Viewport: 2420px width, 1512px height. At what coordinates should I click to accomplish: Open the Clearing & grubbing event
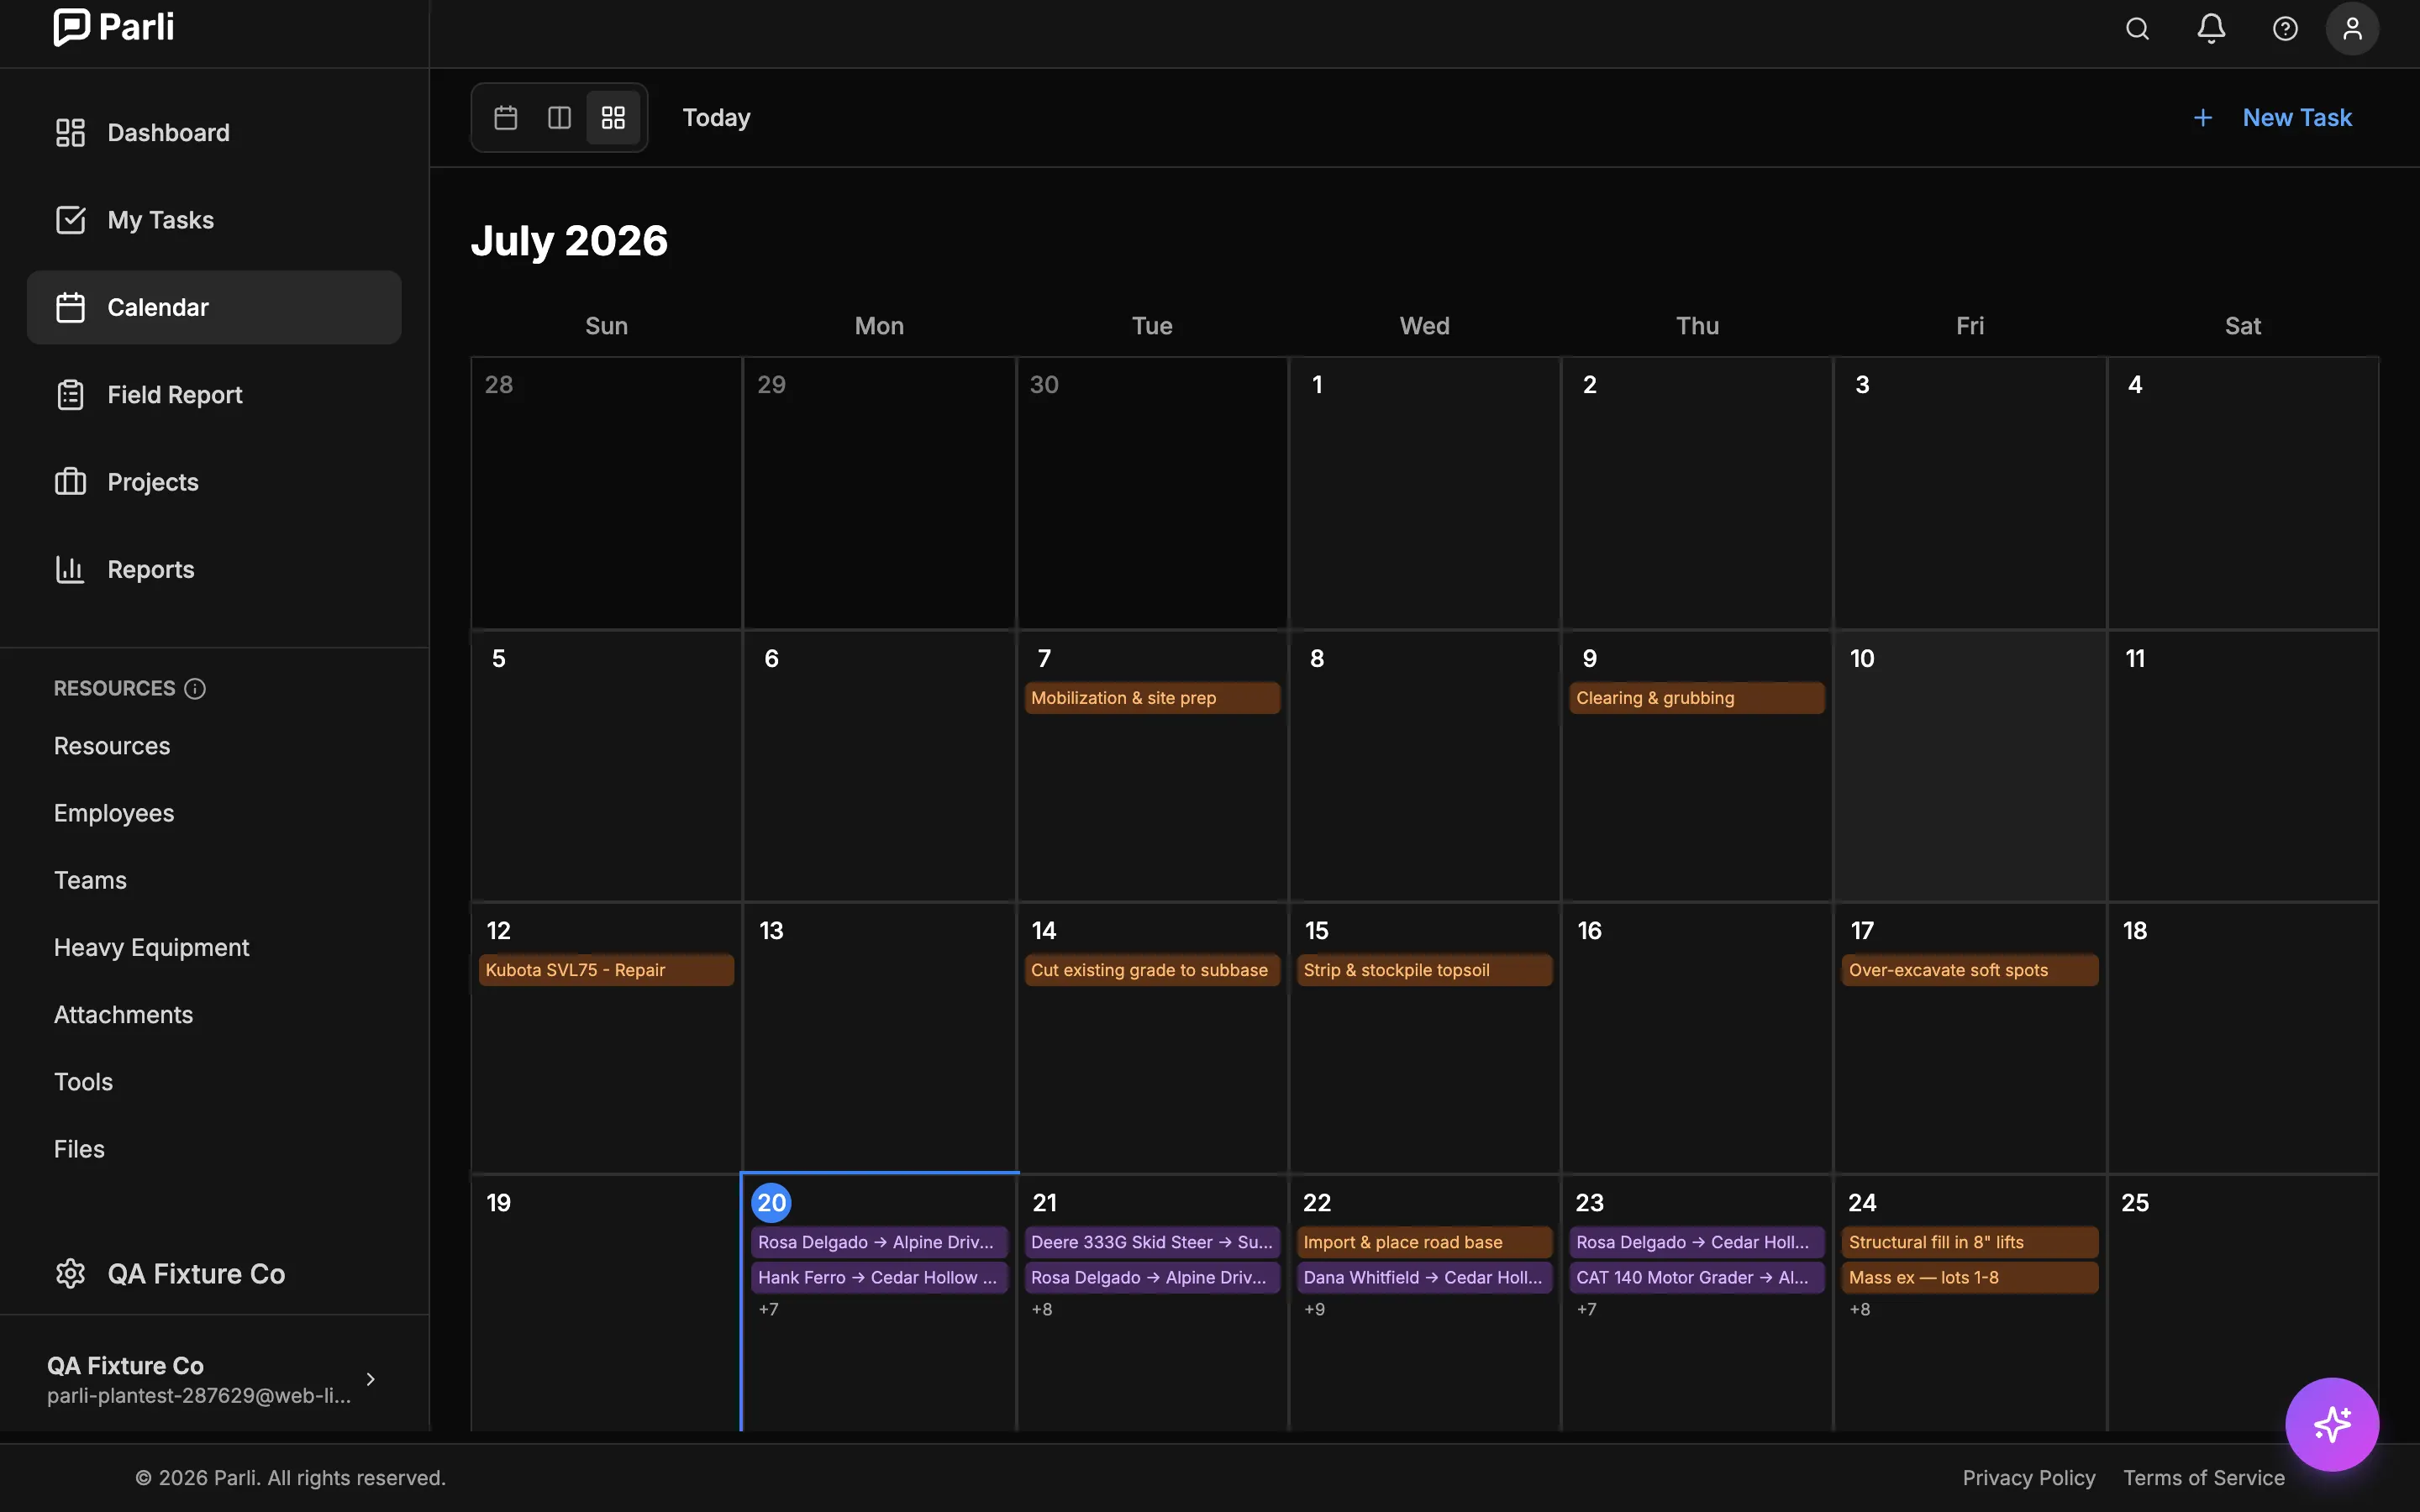tap(1697, 698)
